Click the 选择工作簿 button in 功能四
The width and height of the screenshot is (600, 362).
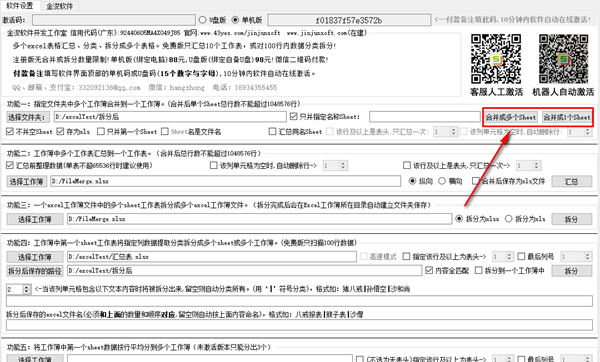(x=35, y=257)
